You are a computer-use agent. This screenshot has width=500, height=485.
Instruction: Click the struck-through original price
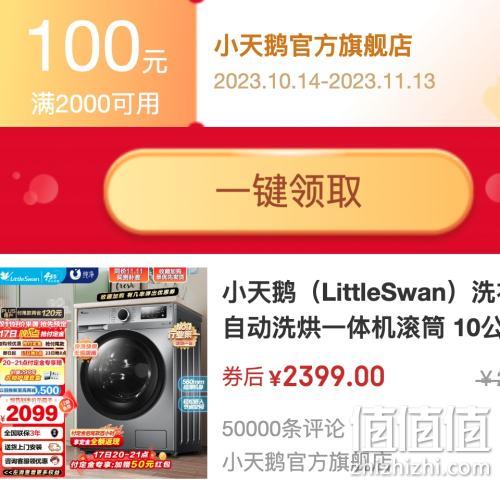pos(488,379)
